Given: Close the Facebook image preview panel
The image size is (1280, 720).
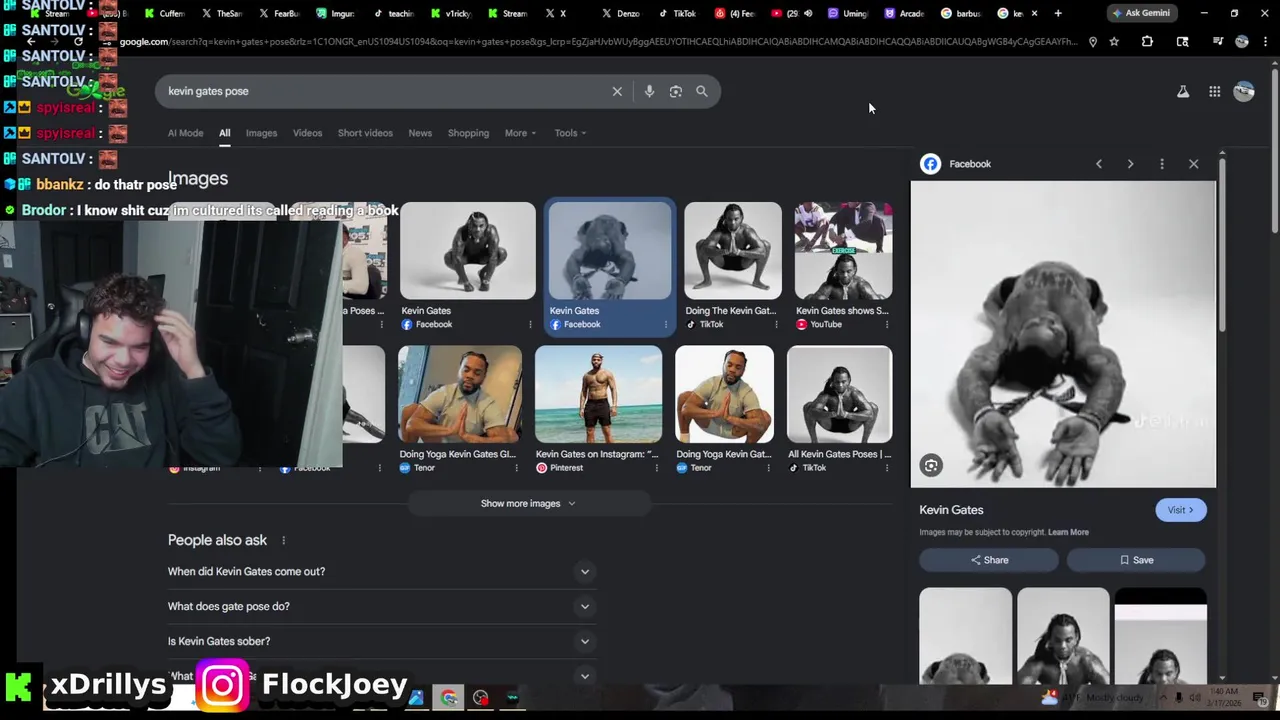Looking at the screenshot, I should point(1193,164).
